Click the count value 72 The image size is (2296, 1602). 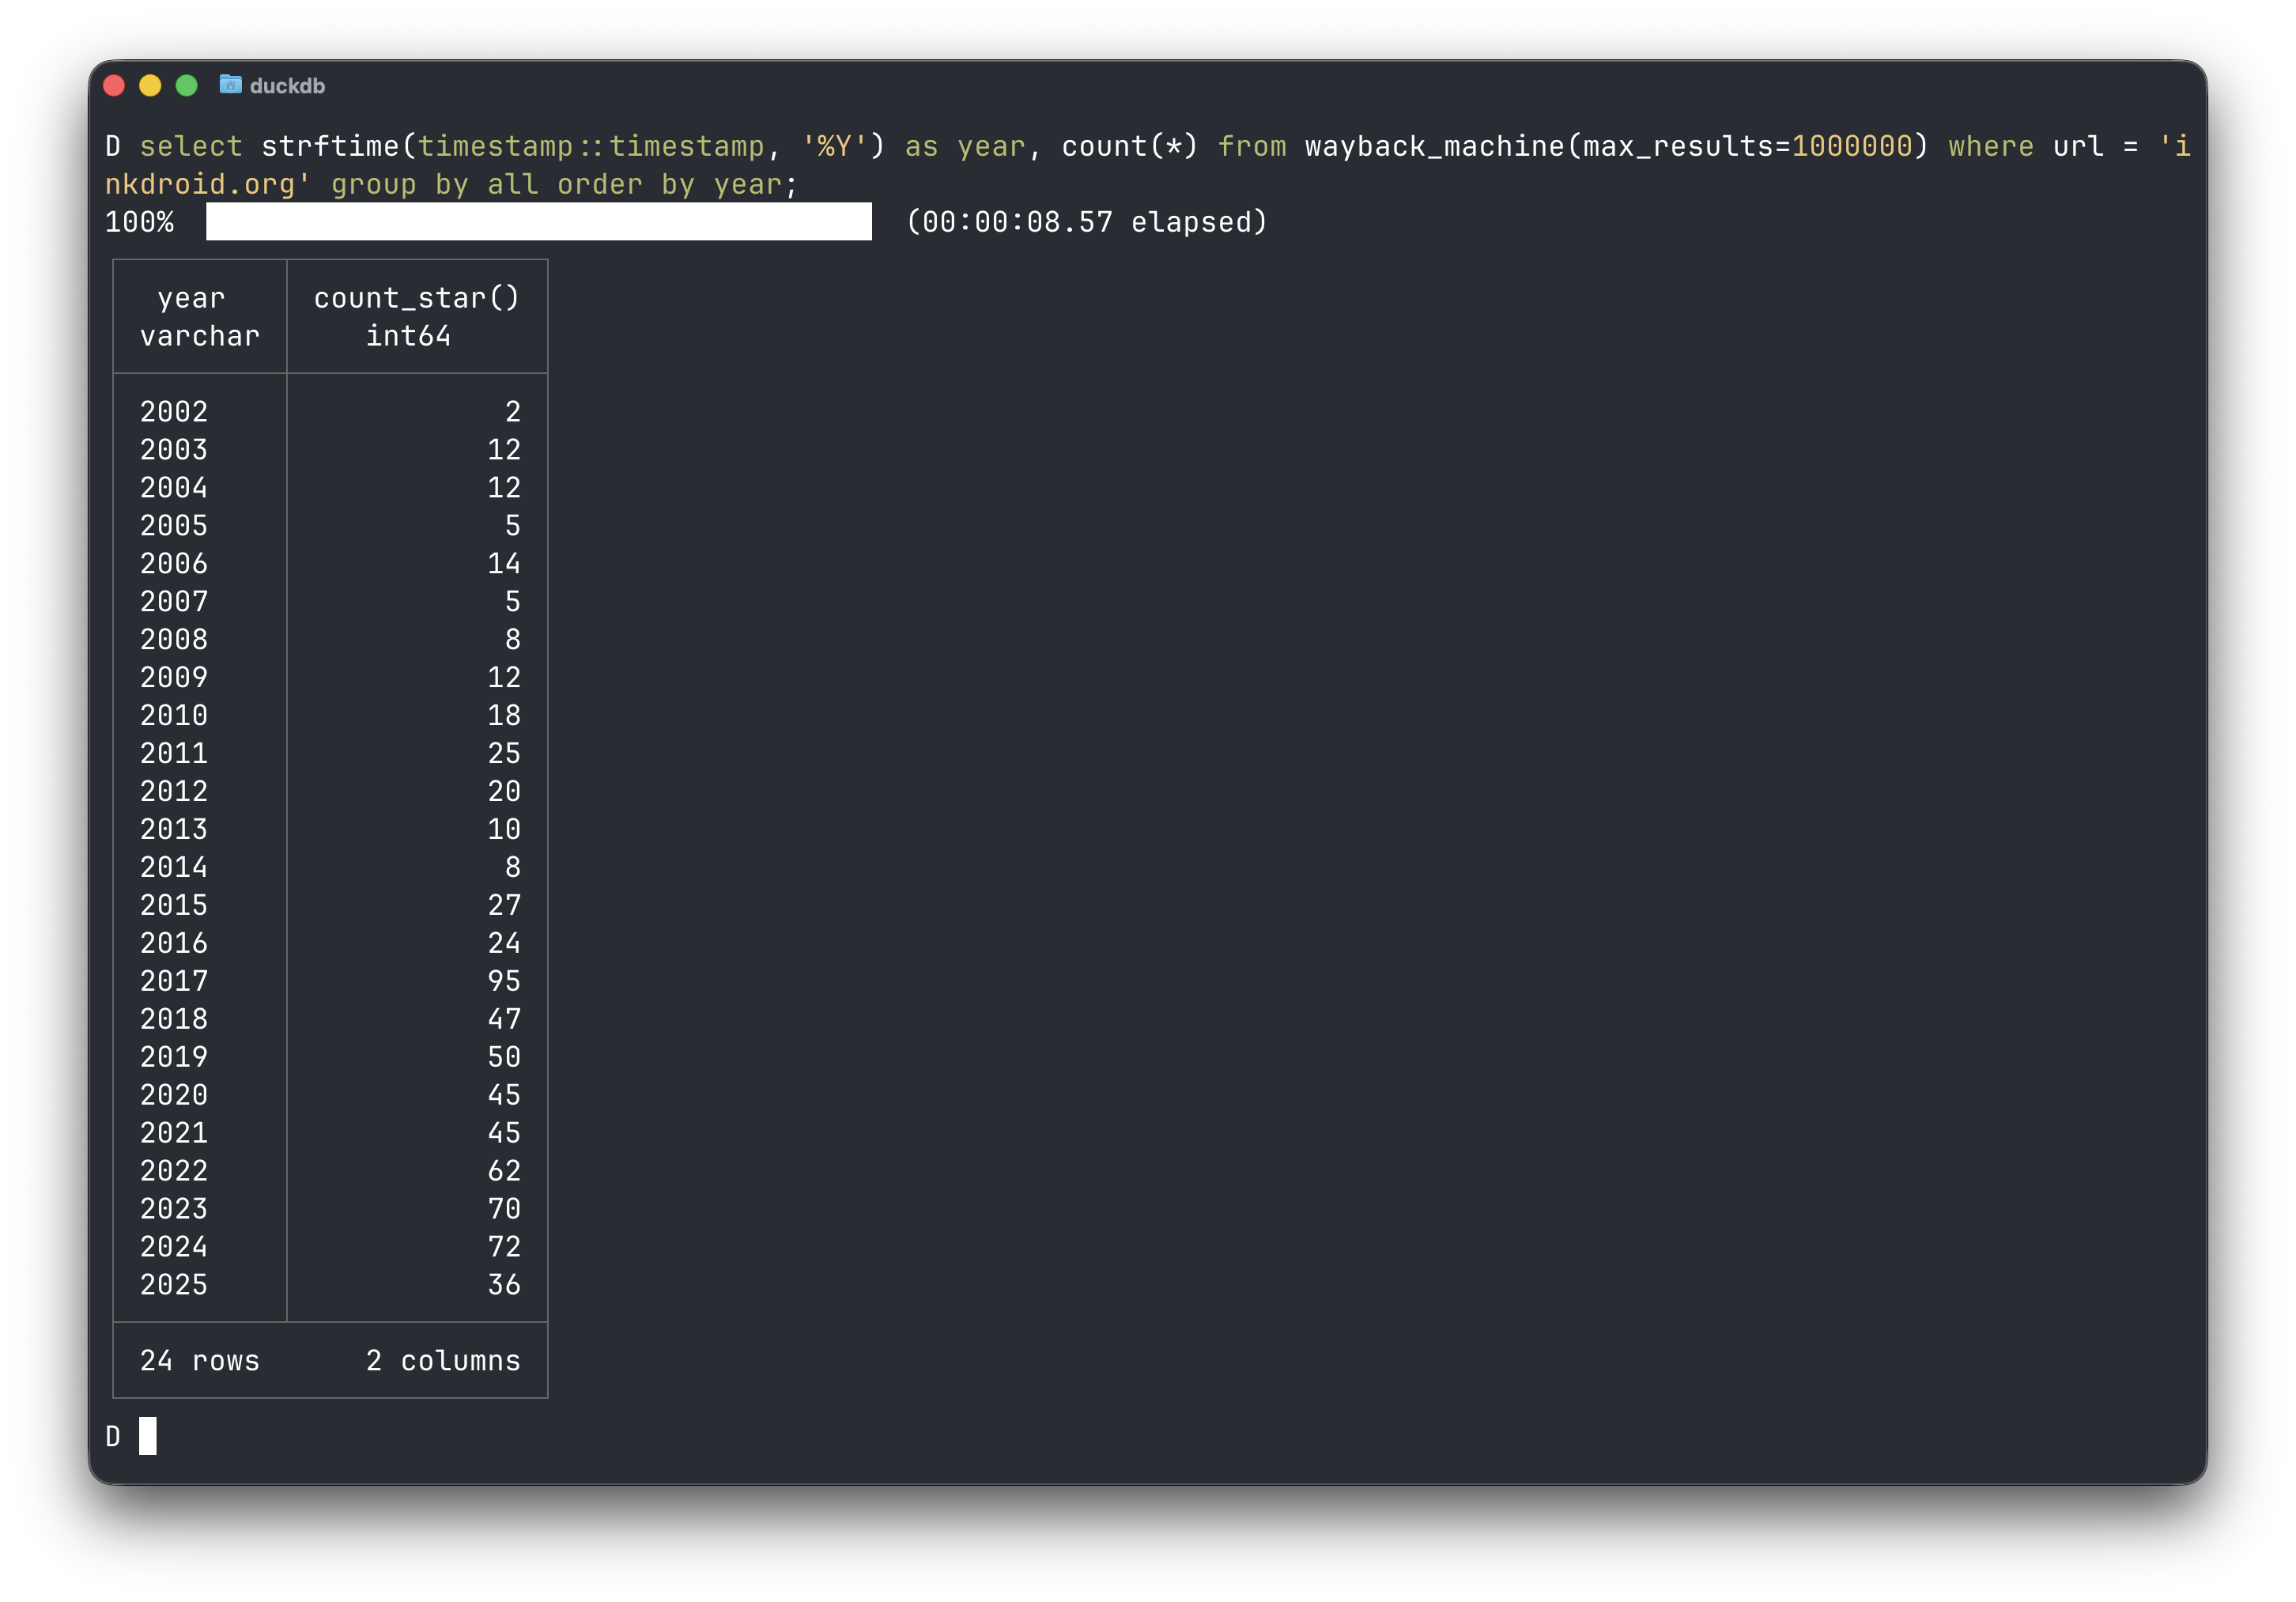504,1247
